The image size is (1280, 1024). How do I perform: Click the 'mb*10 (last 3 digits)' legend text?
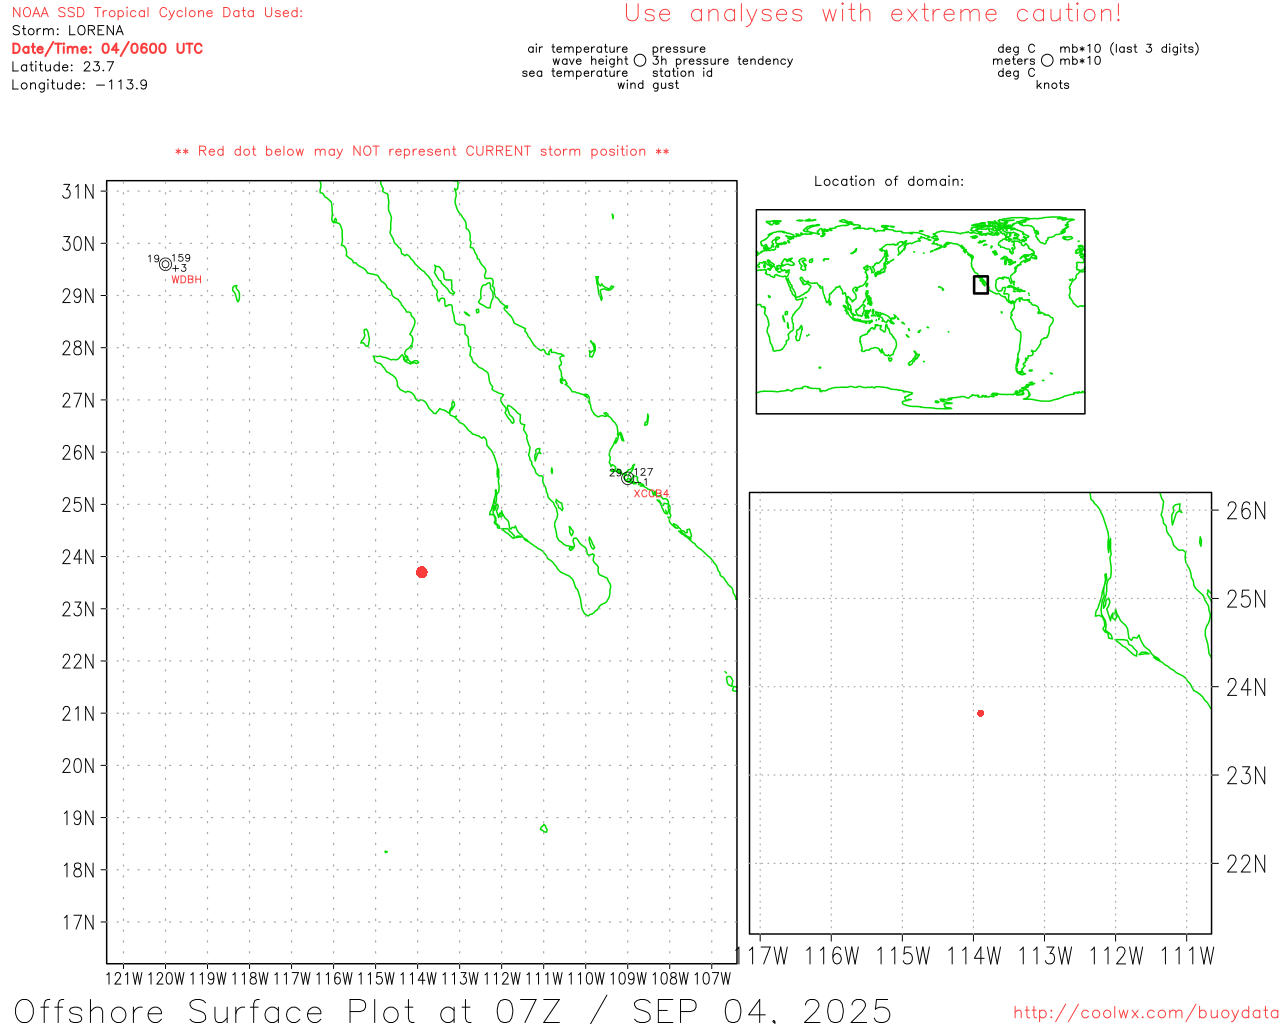1129,49
